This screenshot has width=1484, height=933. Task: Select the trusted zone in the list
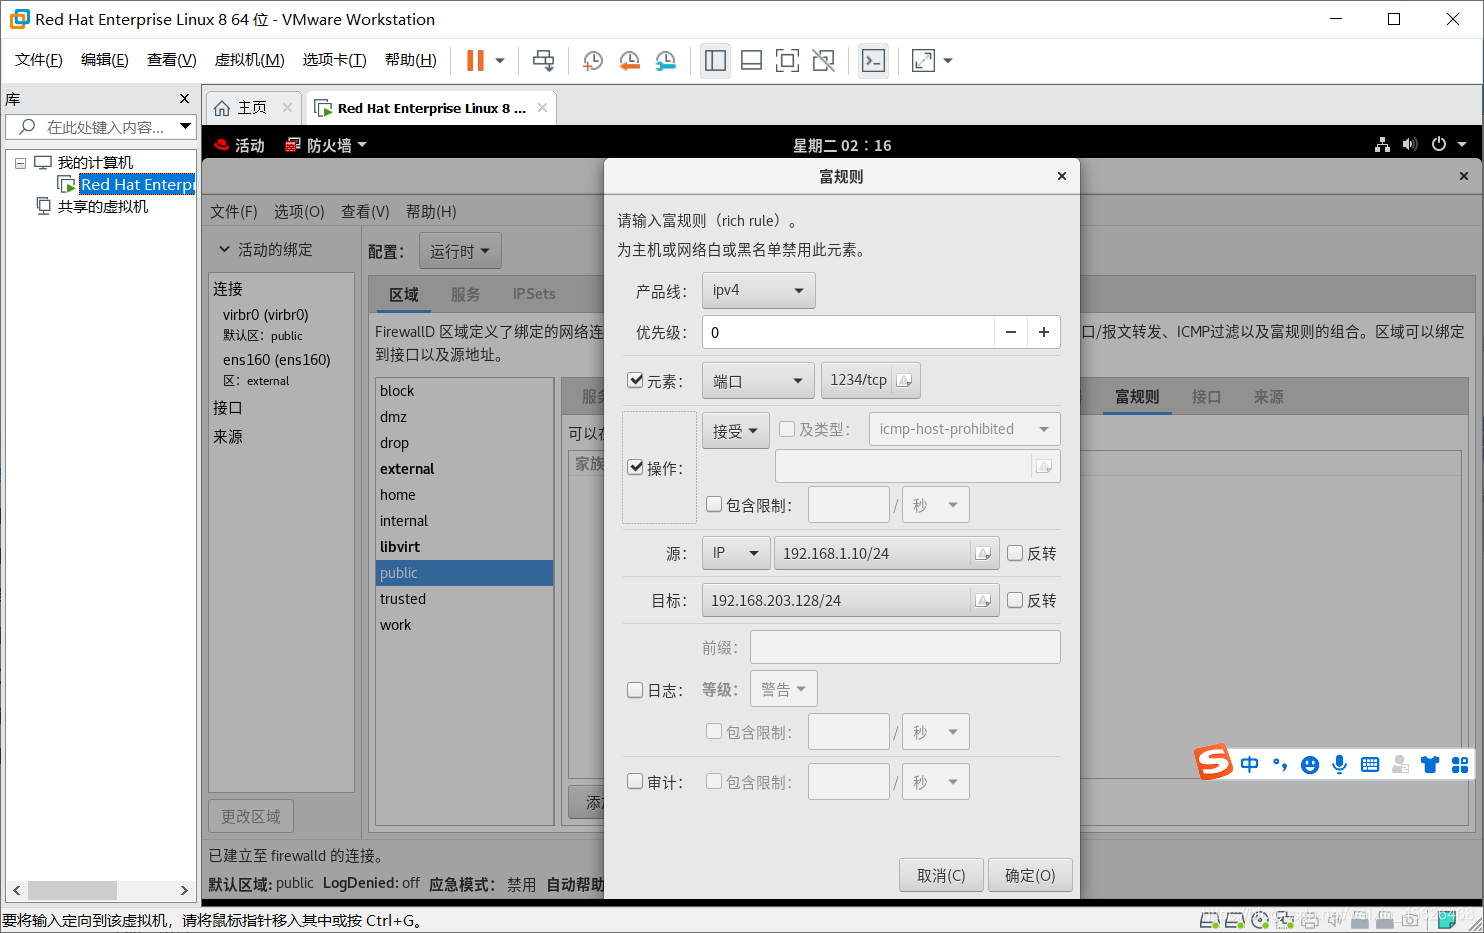point(464,599)
